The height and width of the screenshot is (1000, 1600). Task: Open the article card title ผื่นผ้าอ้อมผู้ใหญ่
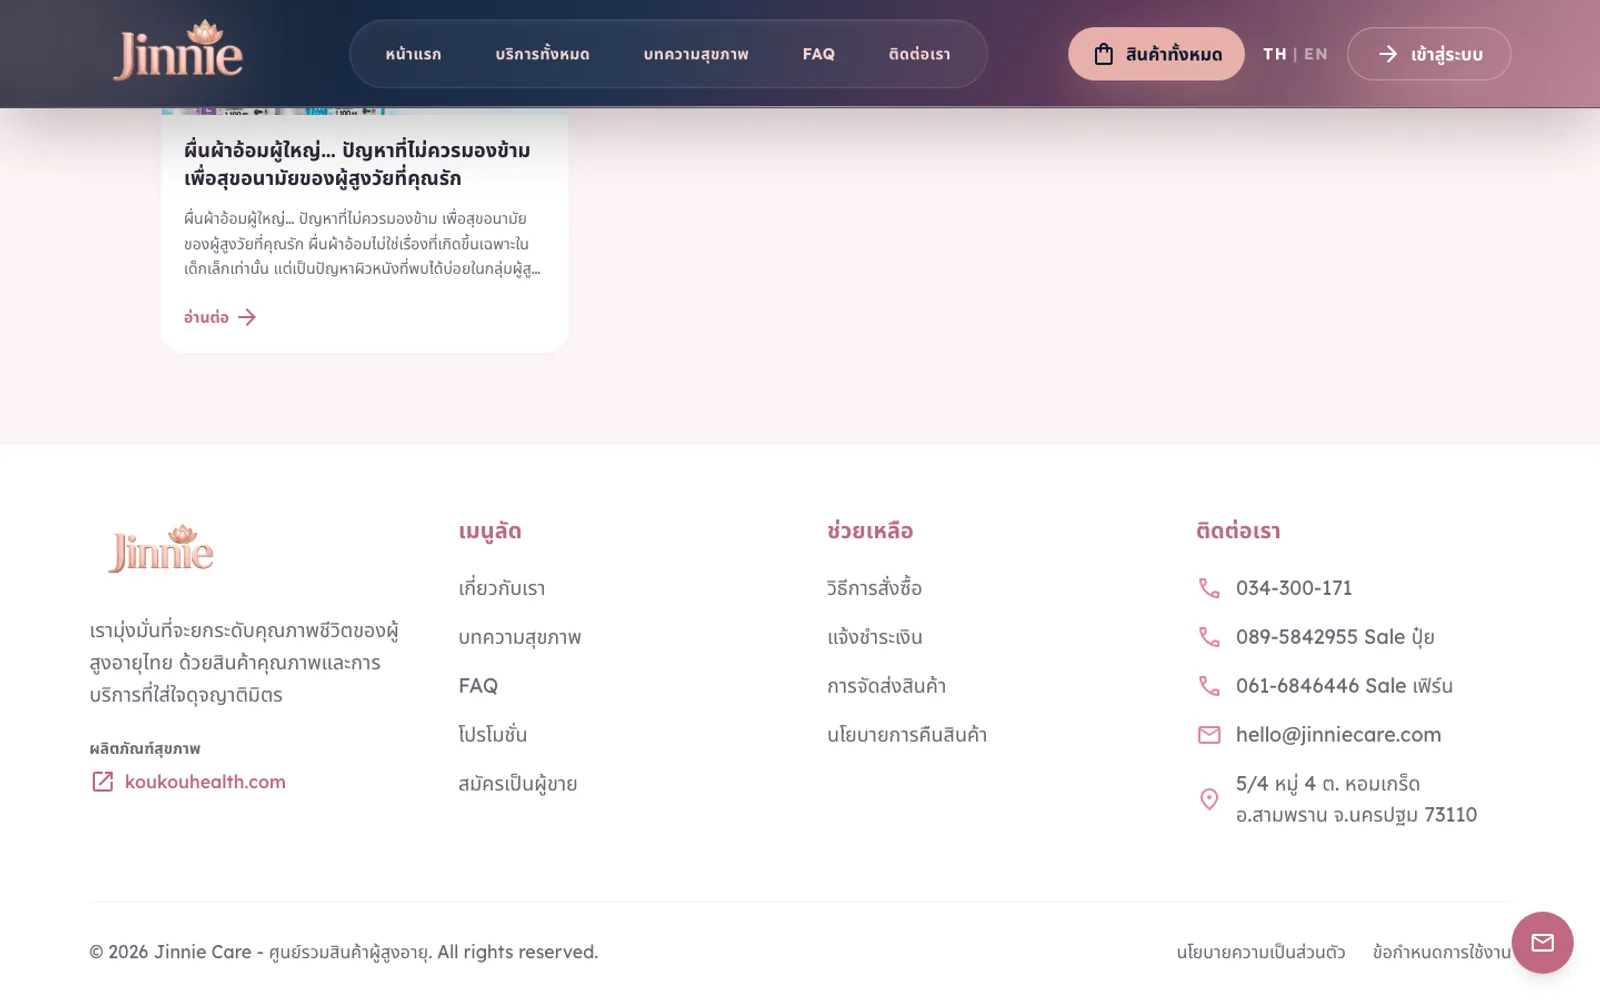click(357, 164)
